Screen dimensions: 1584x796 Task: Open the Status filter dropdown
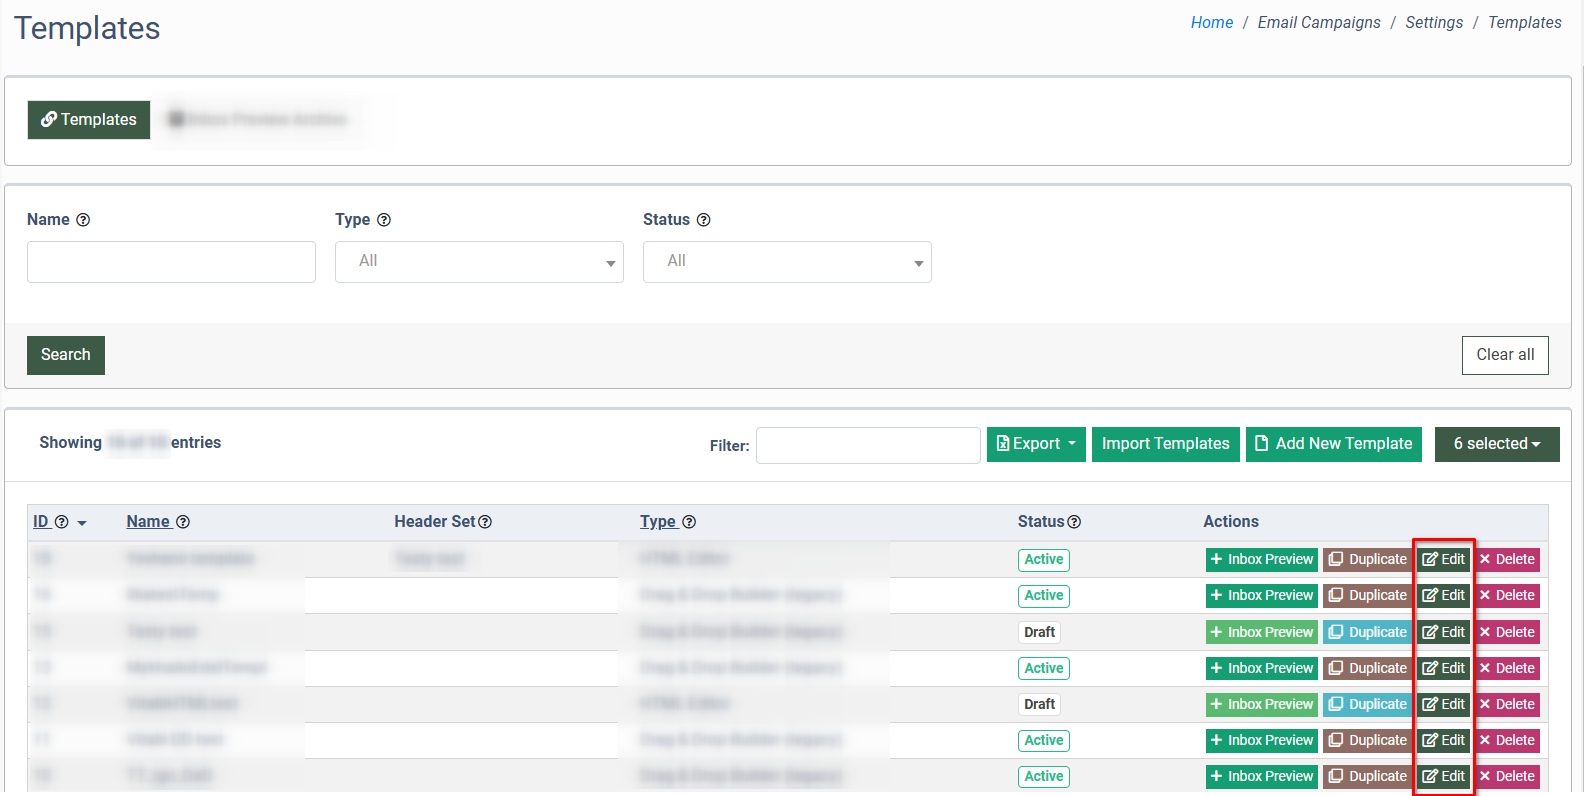[787, 262]
